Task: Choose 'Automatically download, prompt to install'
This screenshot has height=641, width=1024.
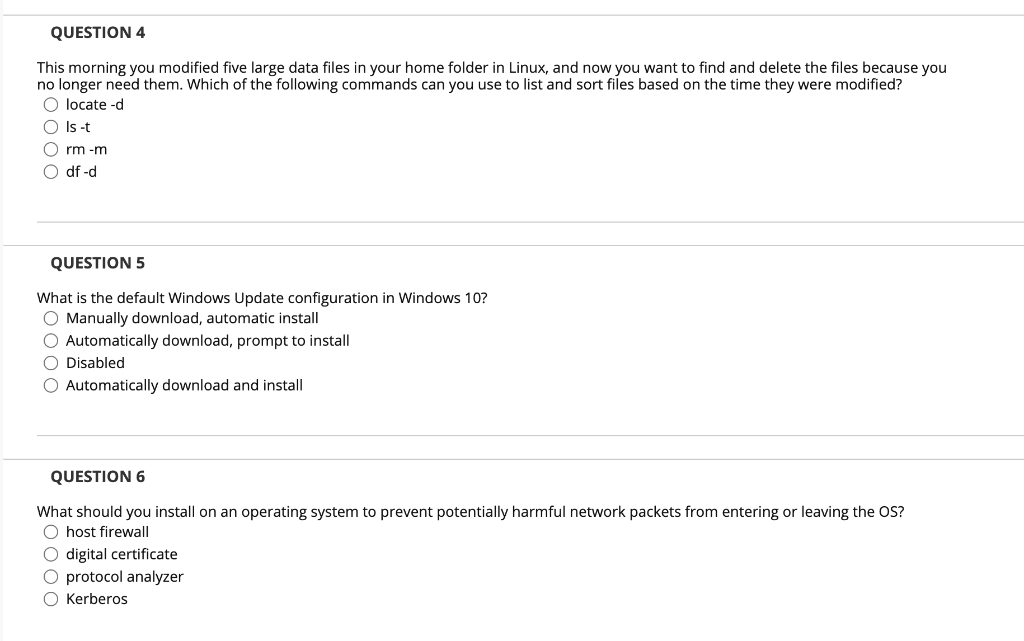Action: [x=51, y=341]
